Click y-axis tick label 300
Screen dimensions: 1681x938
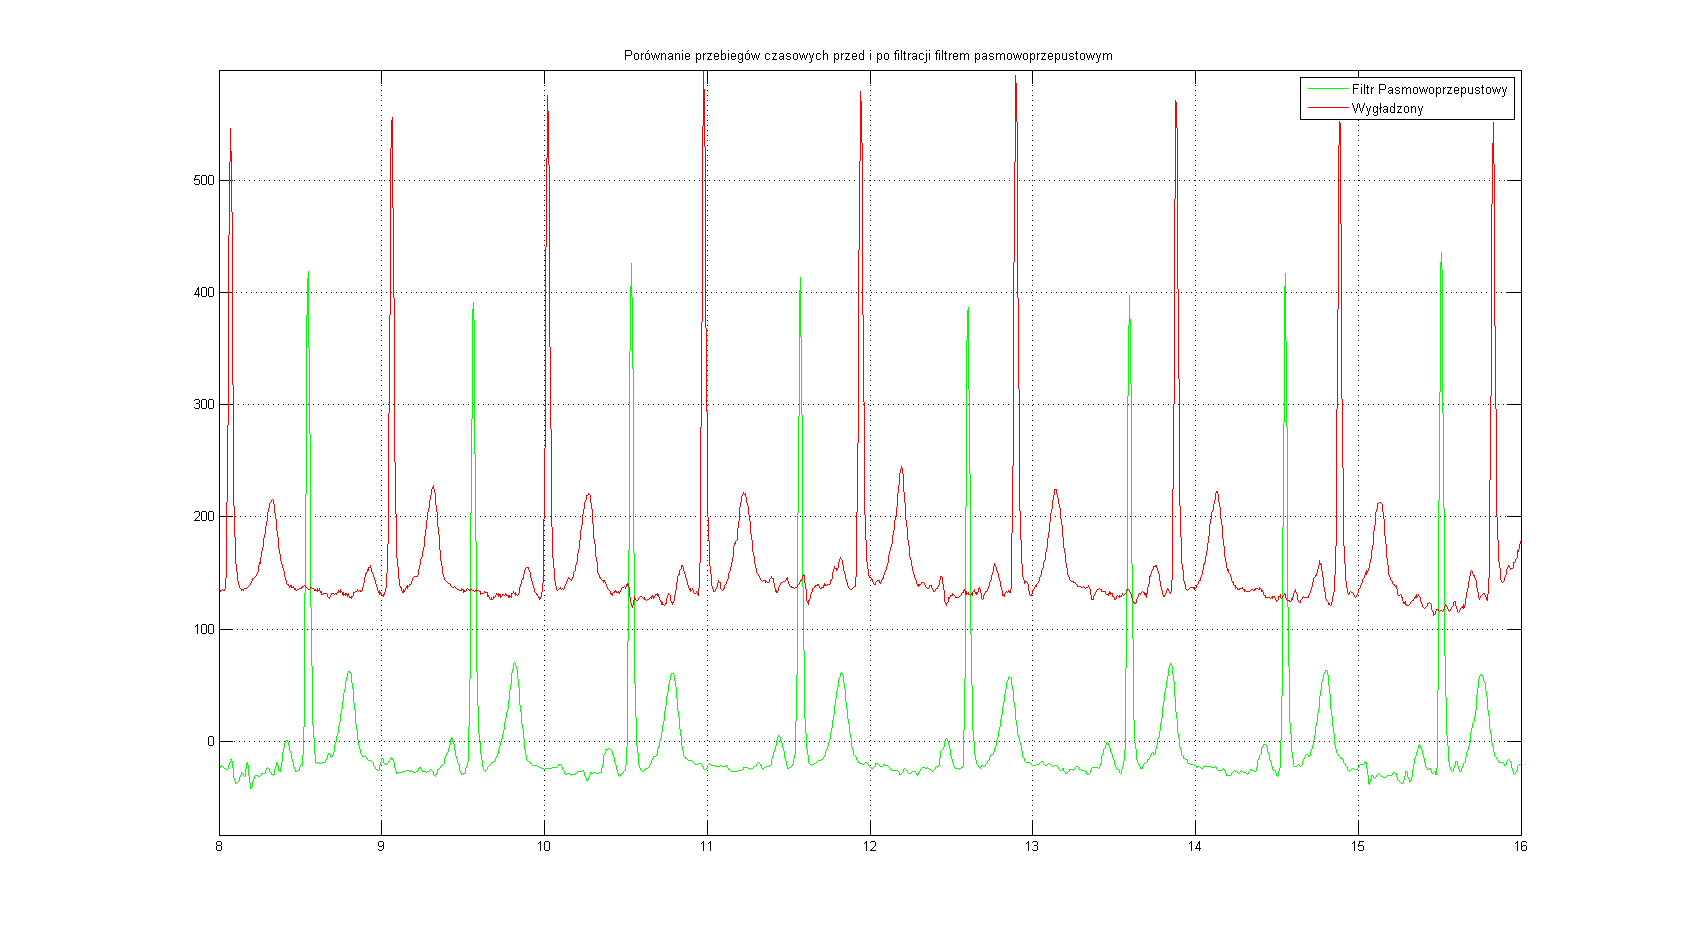click(x=204, y=405)
